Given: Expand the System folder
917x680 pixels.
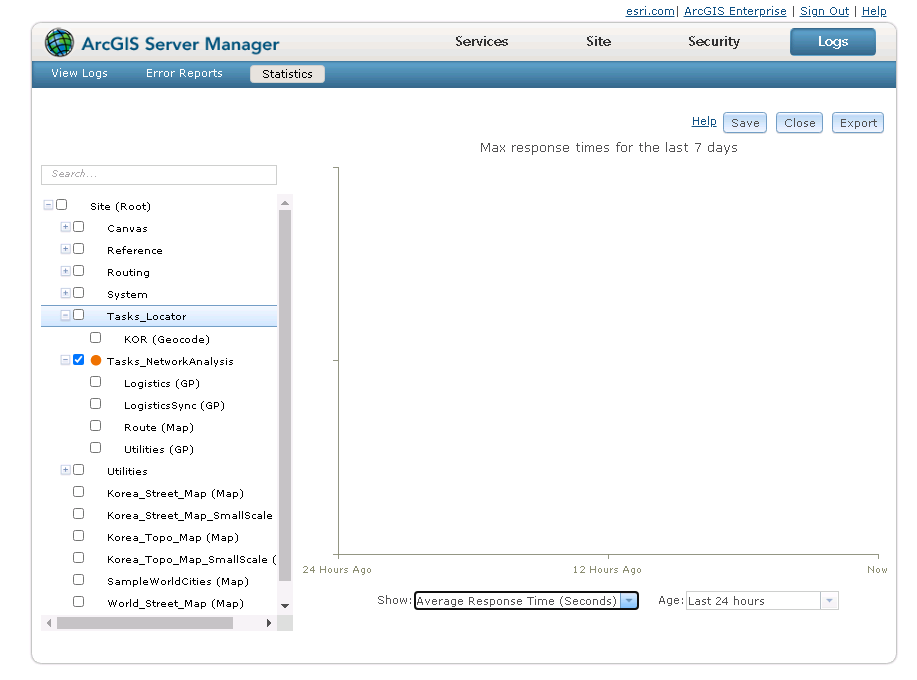Looking at the screenshot, I should [66, 293].
